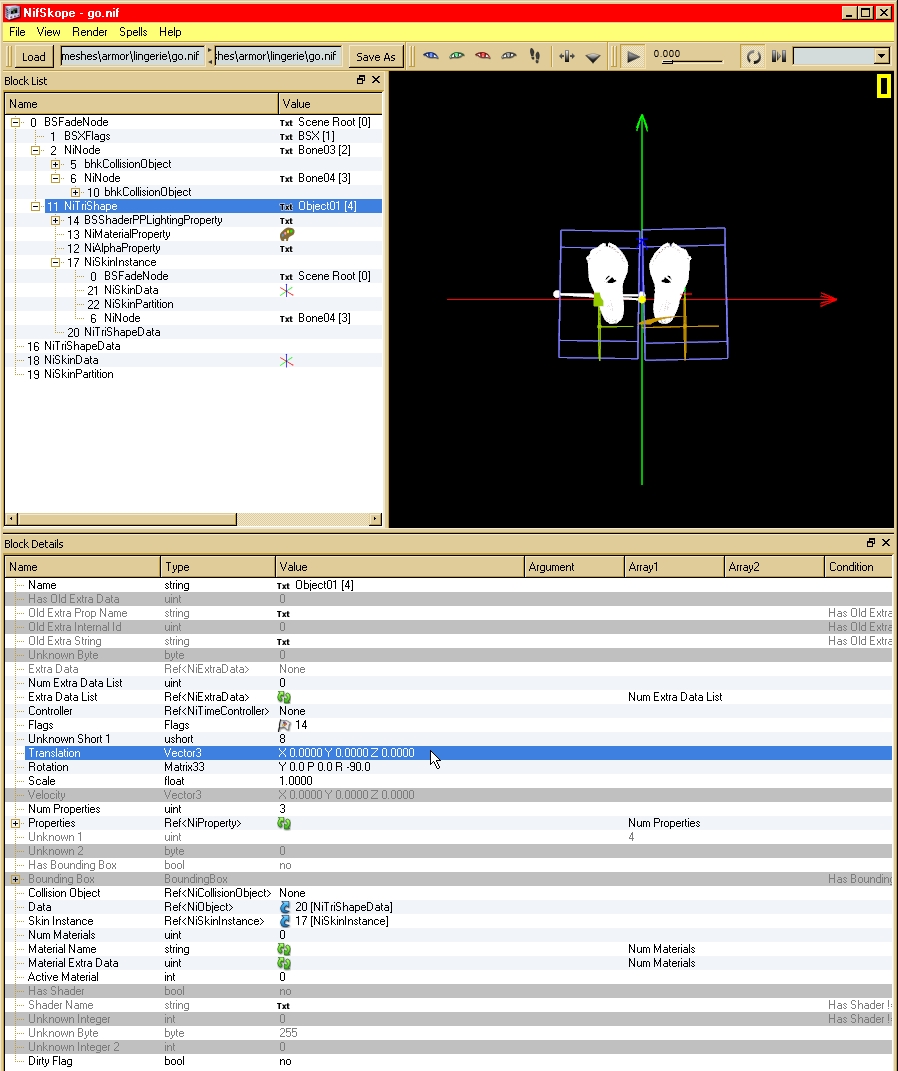Click the Load button

coord(33,57)
